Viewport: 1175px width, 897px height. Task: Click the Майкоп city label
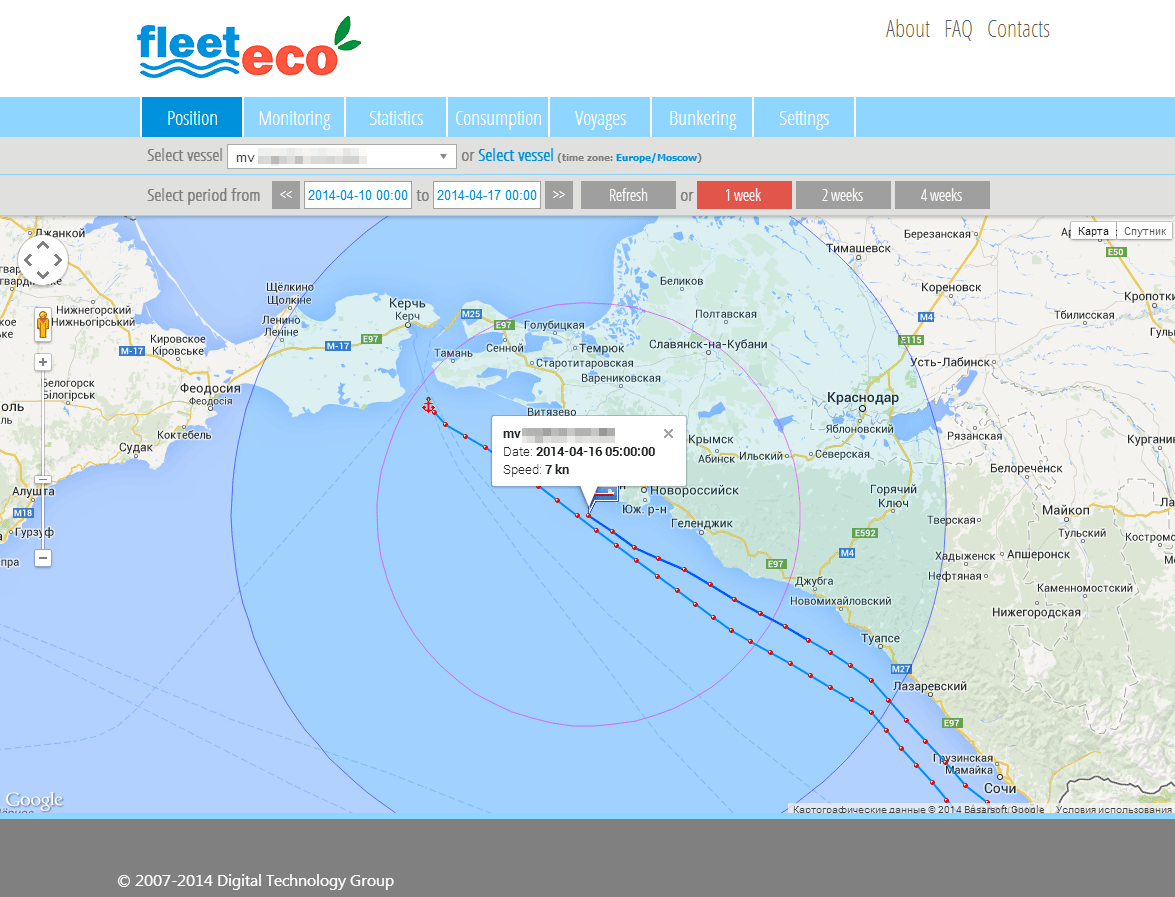tap(1066, 510)
